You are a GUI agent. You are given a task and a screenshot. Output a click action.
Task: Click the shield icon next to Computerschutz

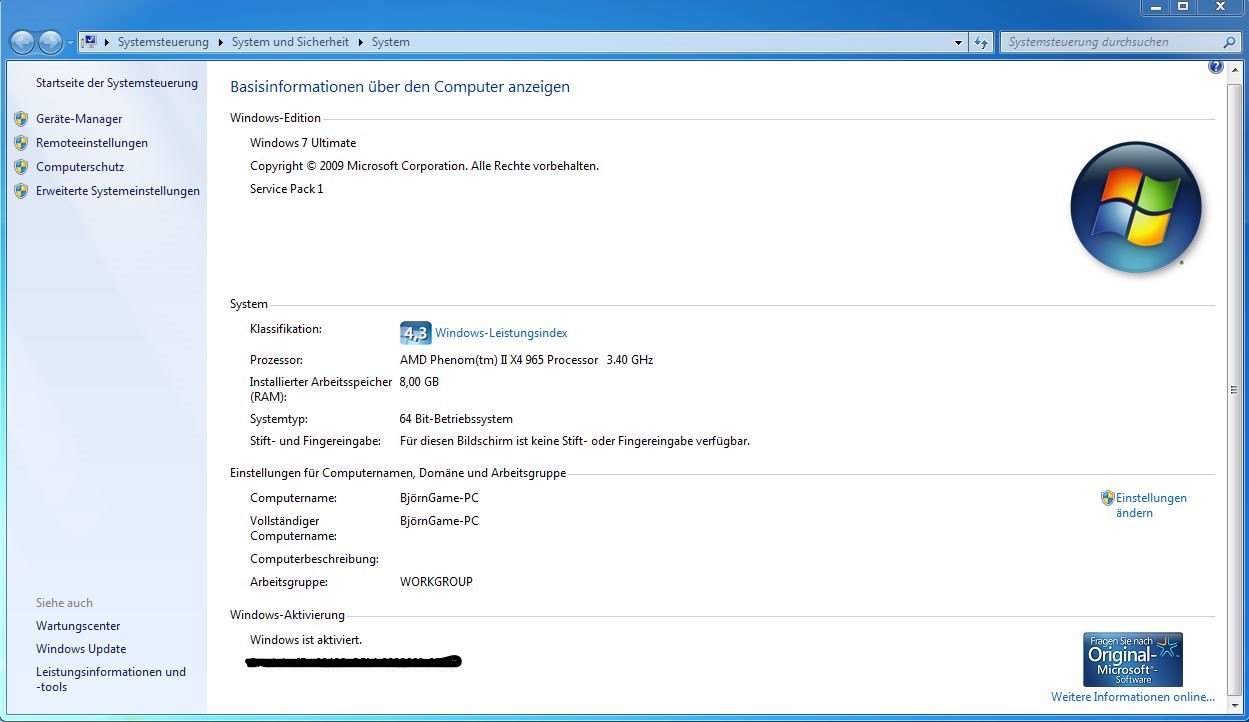click(21, 167)
